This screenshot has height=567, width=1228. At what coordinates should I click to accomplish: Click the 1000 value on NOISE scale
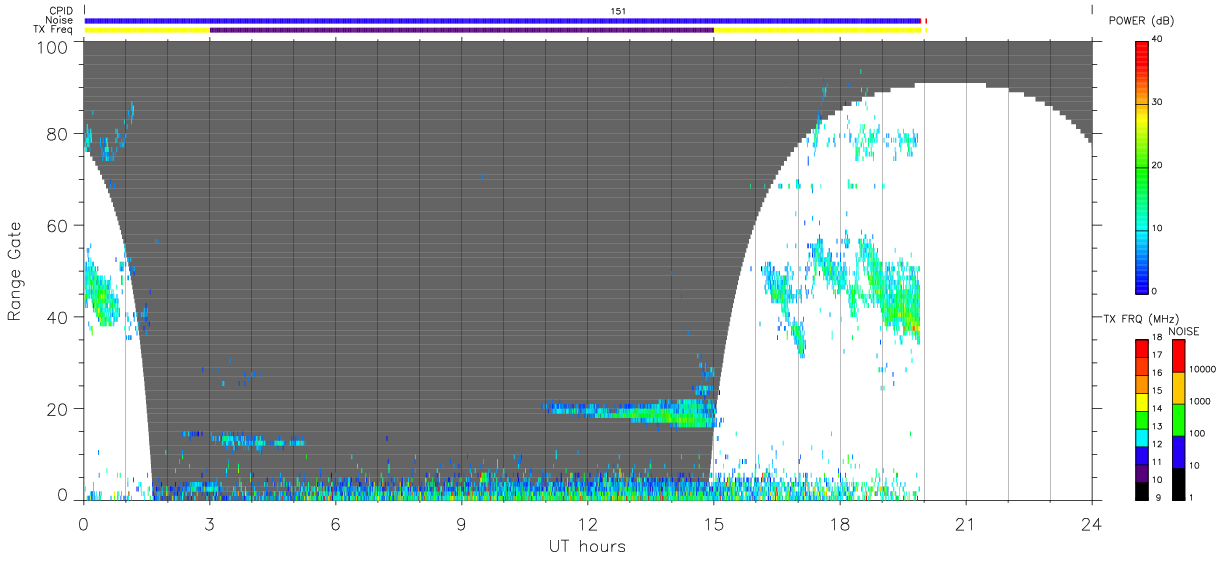pos(1200,401)
